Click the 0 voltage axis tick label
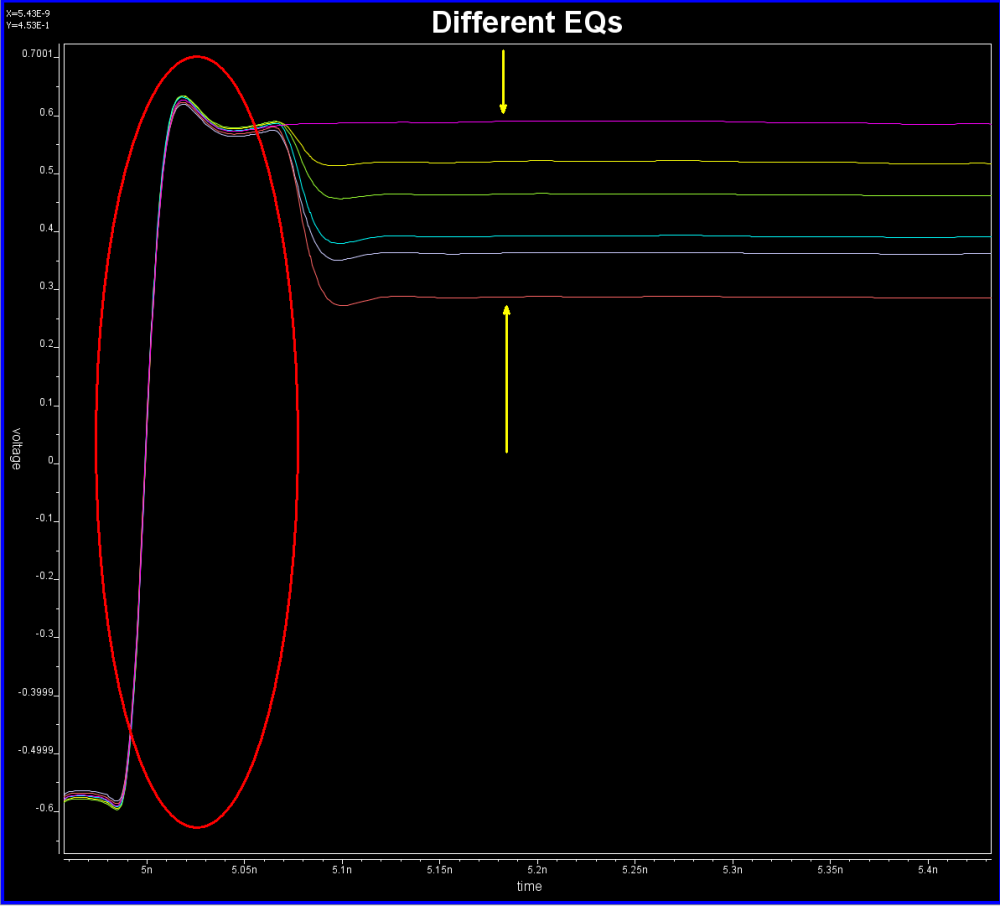Image resolution: width=1000 pixels, height=906 pixels. tap(48, 463)
